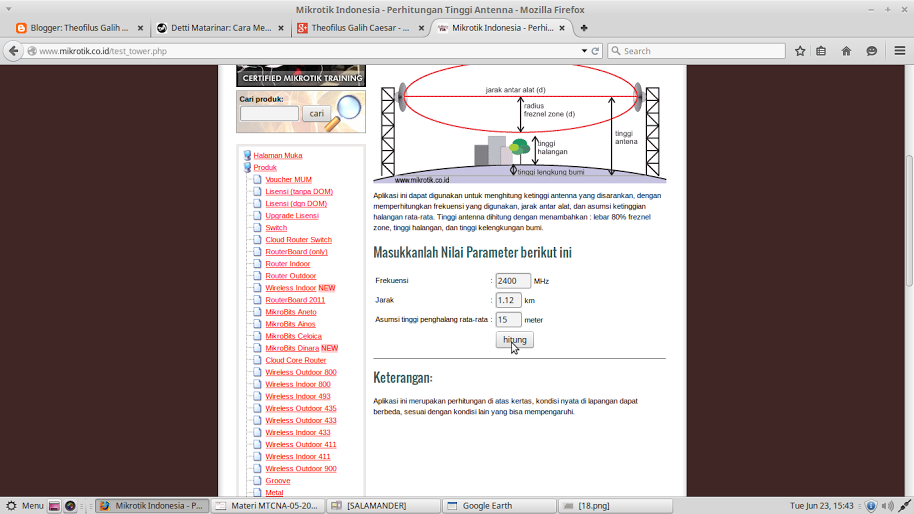914x514 pixels.
Task: Open the Wireless Indoor 493 link
Action: tap(297, 396)
